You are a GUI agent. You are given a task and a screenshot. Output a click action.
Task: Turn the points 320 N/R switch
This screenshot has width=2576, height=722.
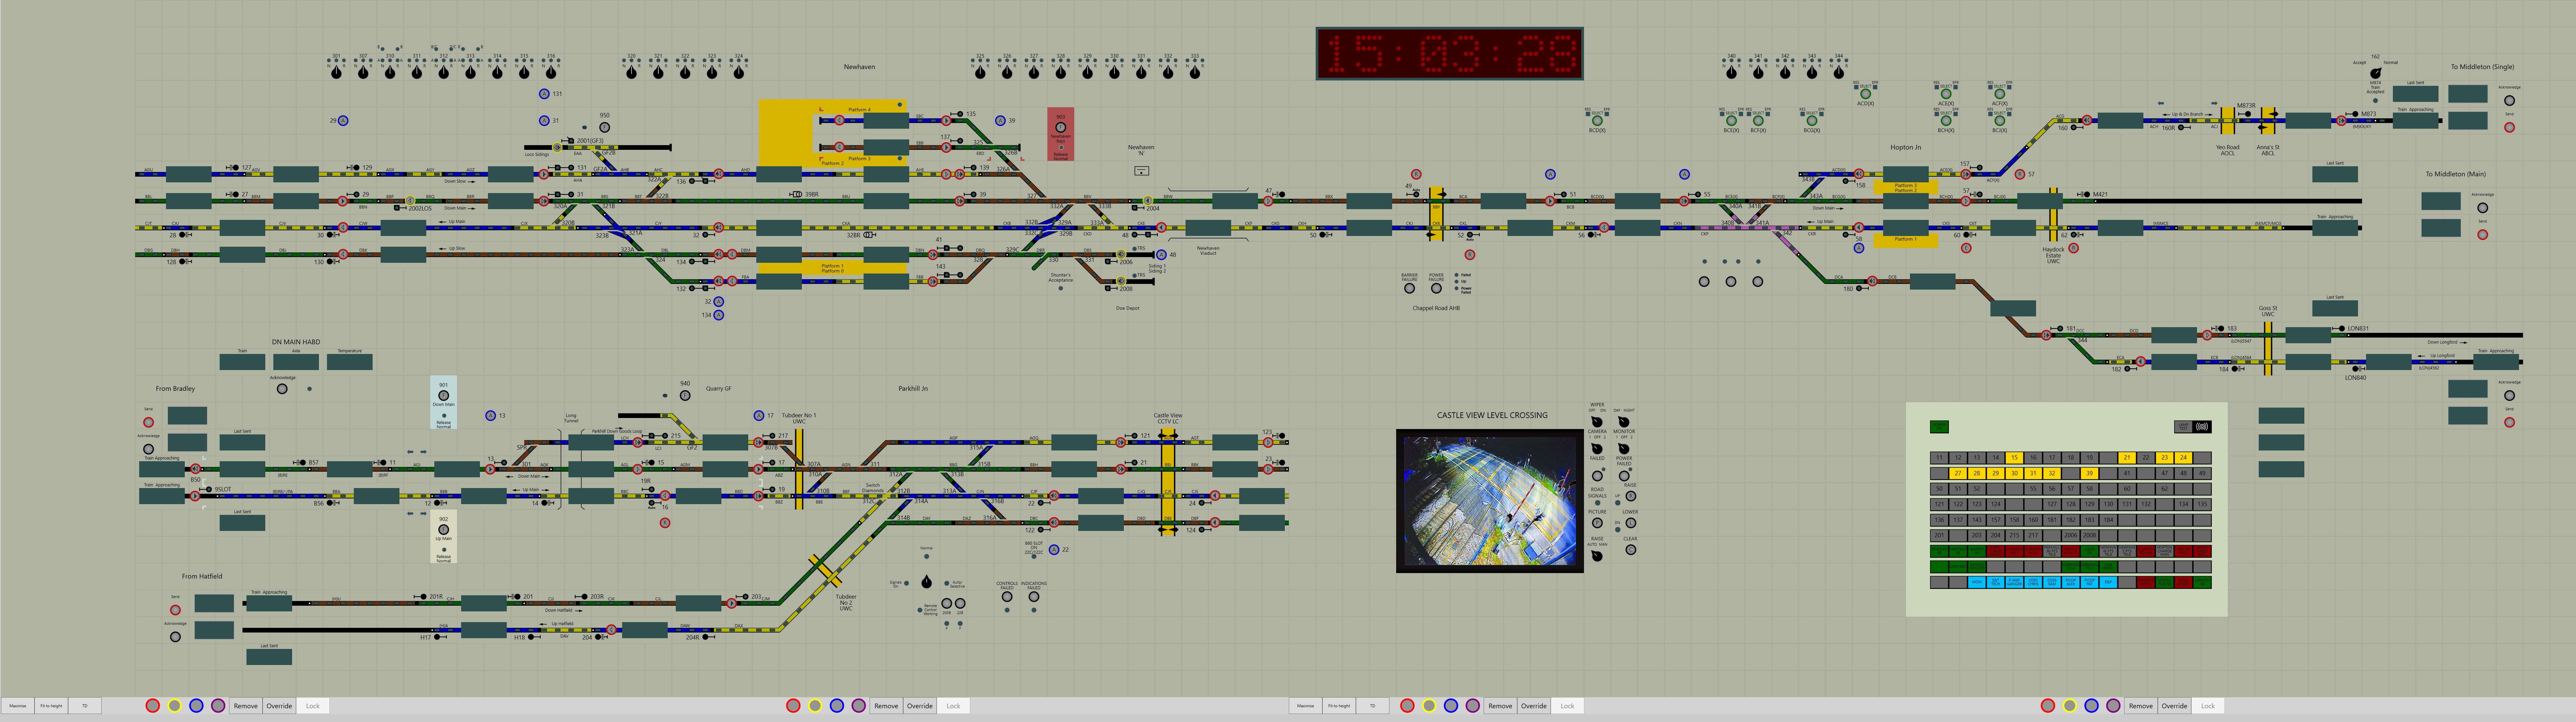(x=631, y=72)
